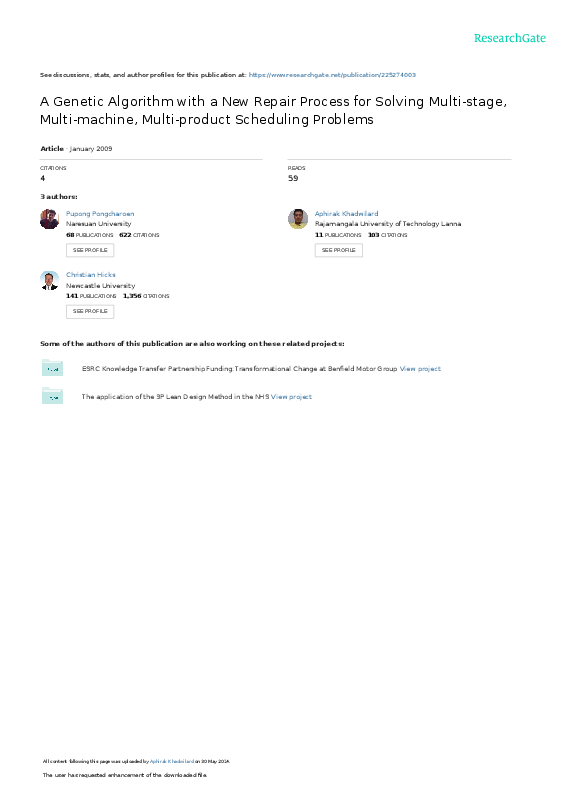576x792 pixels.
Task: Click Christian Hicks author name
Action: 90,275
